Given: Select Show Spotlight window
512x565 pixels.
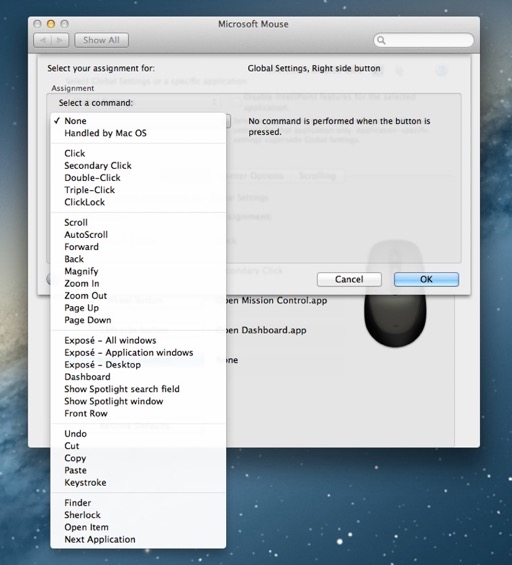Looking at the screenshot, I should point(138,401).
